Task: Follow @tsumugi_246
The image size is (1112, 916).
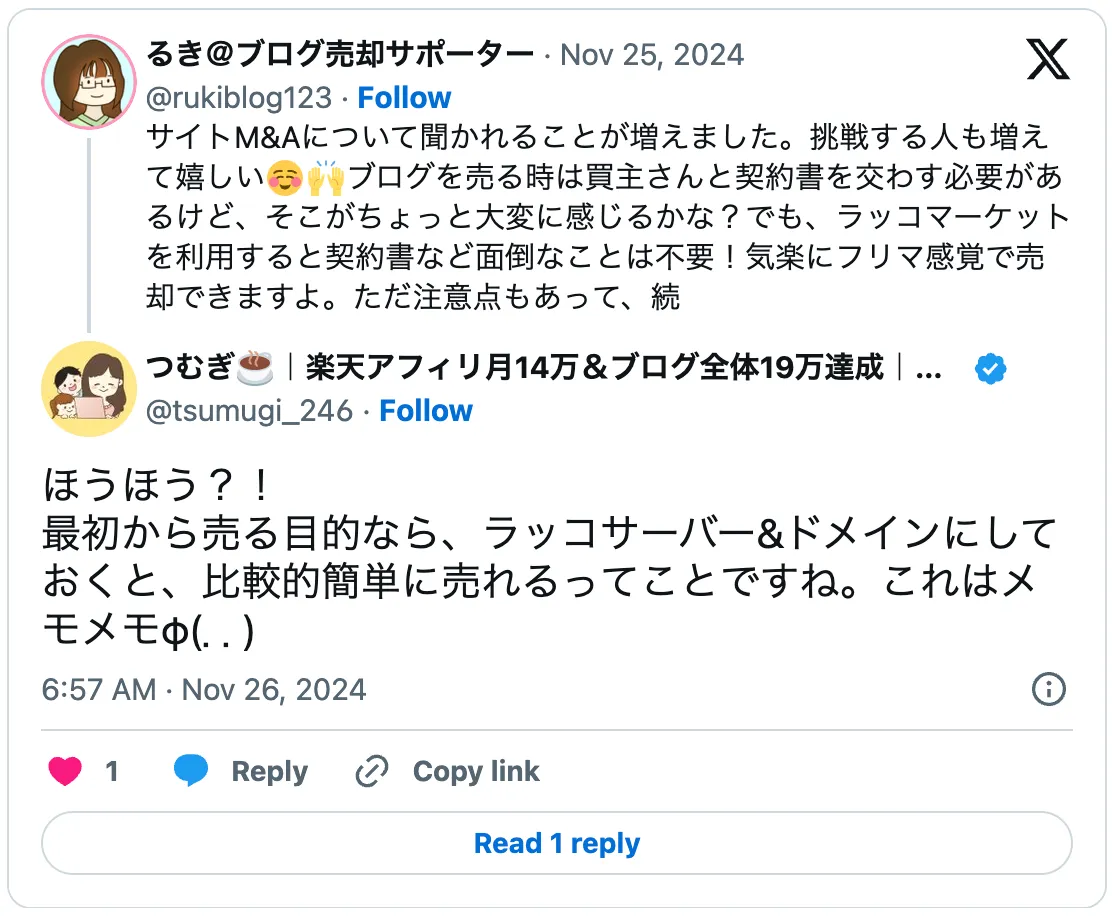Action: click(426, 410)
